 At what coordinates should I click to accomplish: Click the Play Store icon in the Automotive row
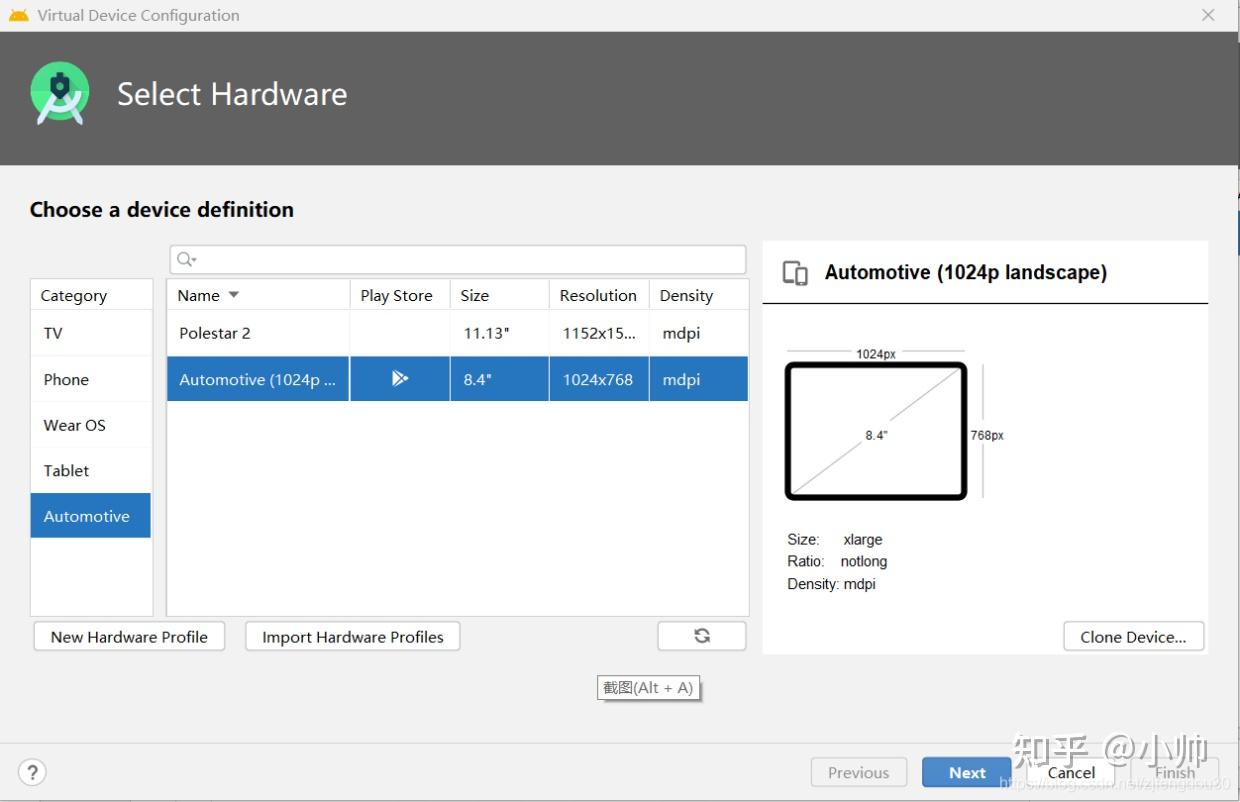(x=399, y=378)
